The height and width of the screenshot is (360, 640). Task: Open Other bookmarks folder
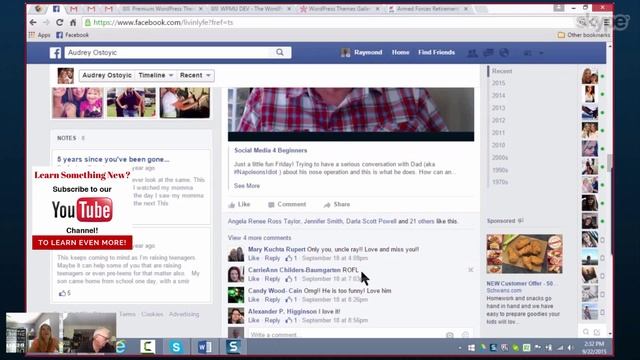(583, 35)
